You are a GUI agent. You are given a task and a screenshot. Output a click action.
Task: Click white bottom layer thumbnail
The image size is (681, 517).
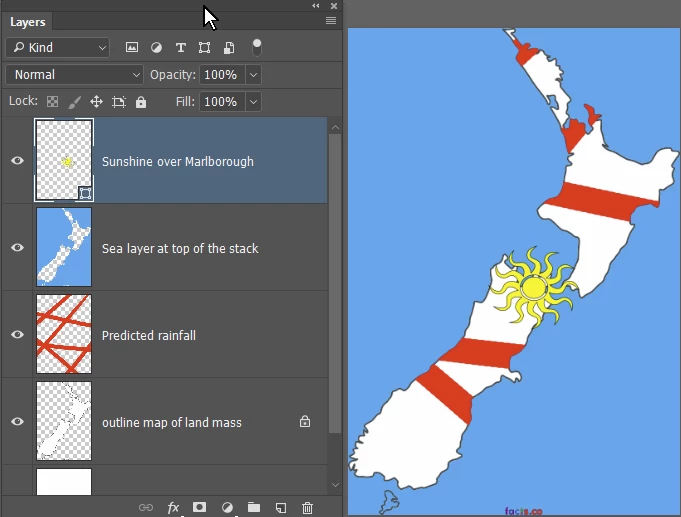64,481
